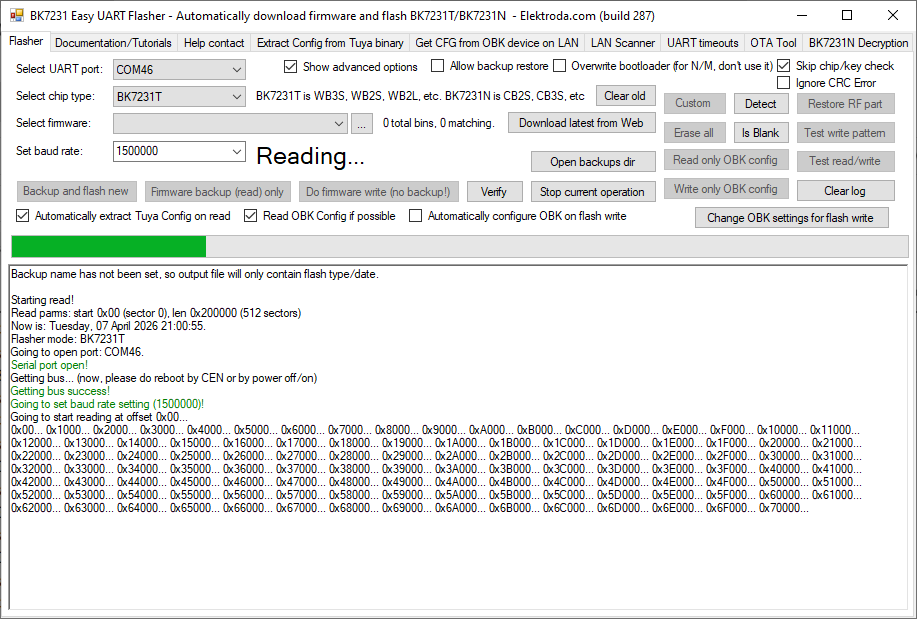Image resolution: width=917 pixels, height=619 pixels.
Task: Open BK7231N Decryption tab
Action: [x=858, y=43]
